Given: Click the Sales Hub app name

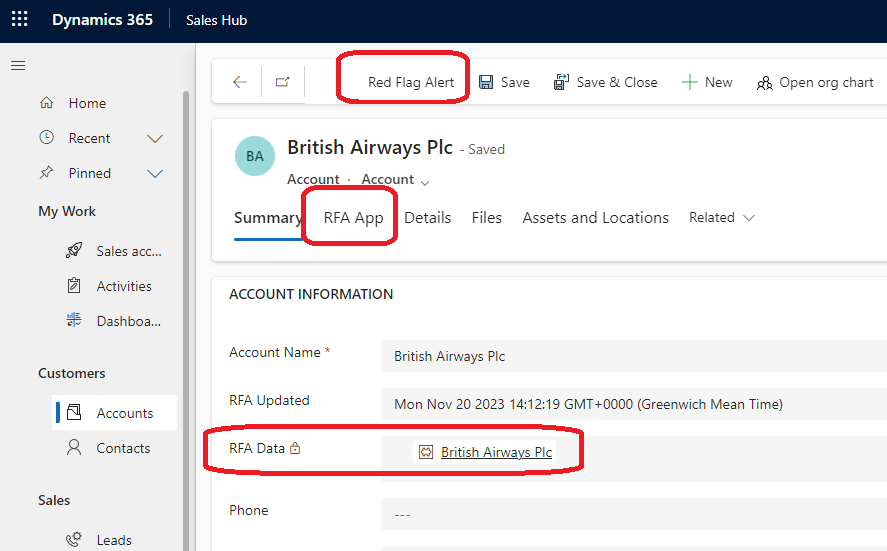Looking at the screenshot, I should click(x=217, y=20).
